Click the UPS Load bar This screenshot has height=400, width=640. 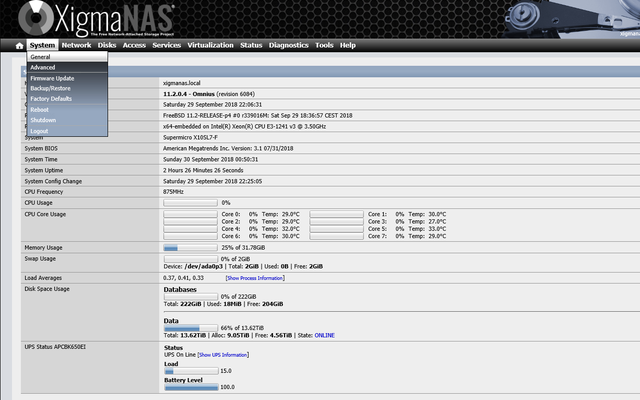191,371
